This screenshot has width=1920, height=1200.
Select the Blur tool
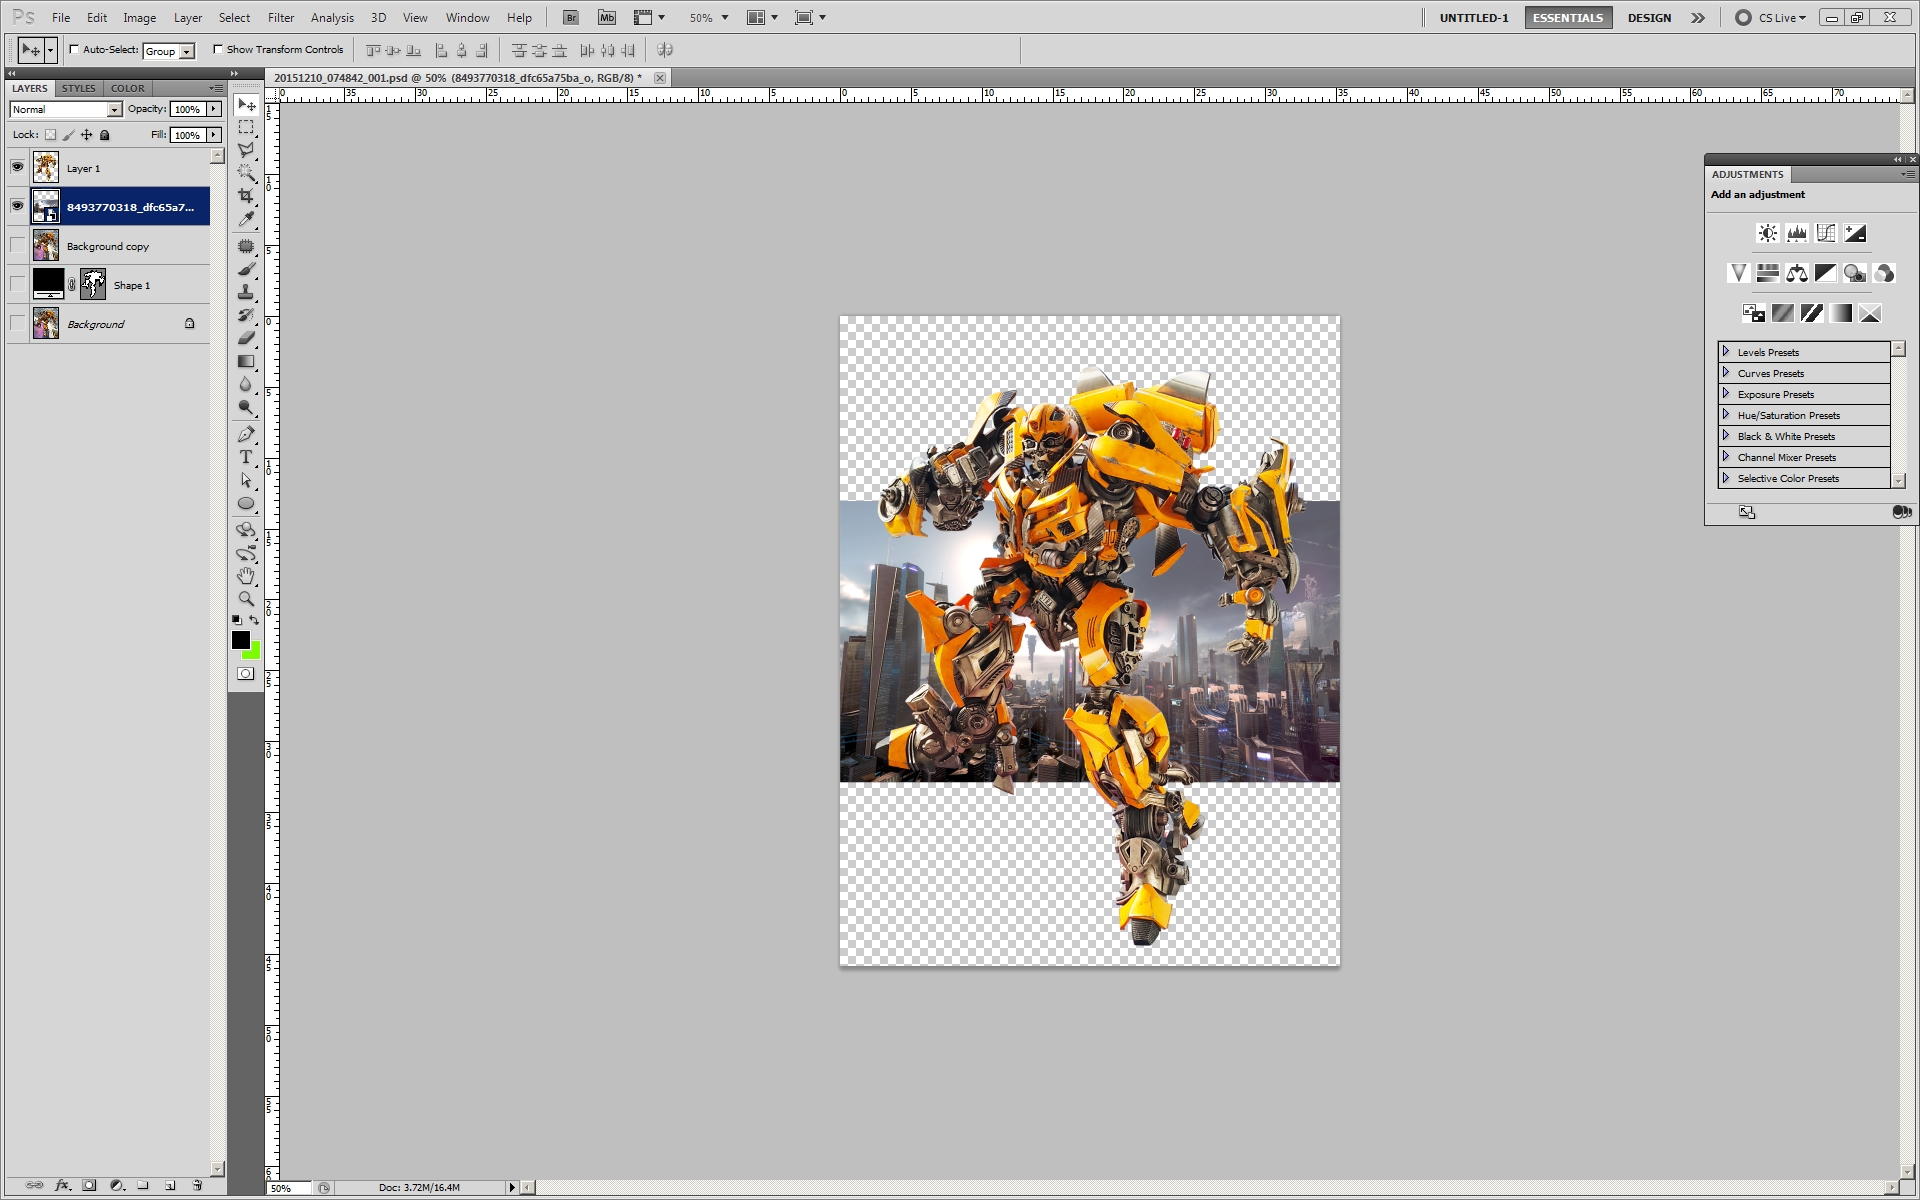point(246,384)
